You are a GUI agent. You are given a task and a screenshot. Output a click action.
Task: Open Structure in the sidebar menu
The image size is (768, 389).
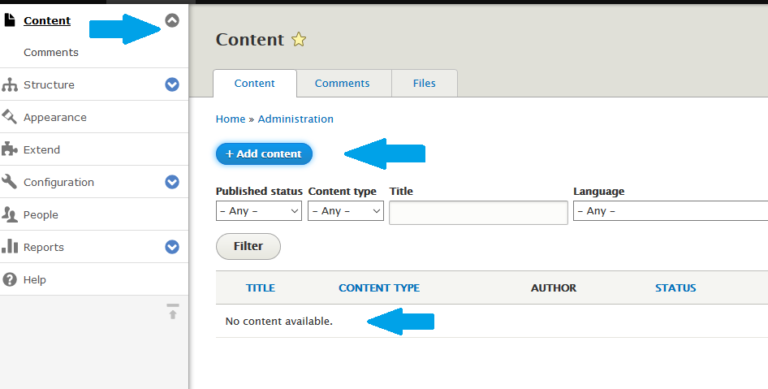[49, 85]
